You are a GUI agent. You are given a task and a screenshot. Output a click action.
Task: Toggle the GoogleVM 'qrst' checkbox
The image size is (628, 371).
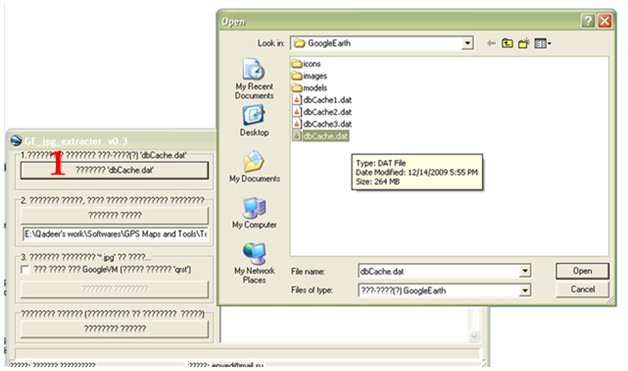coord(25,270)
